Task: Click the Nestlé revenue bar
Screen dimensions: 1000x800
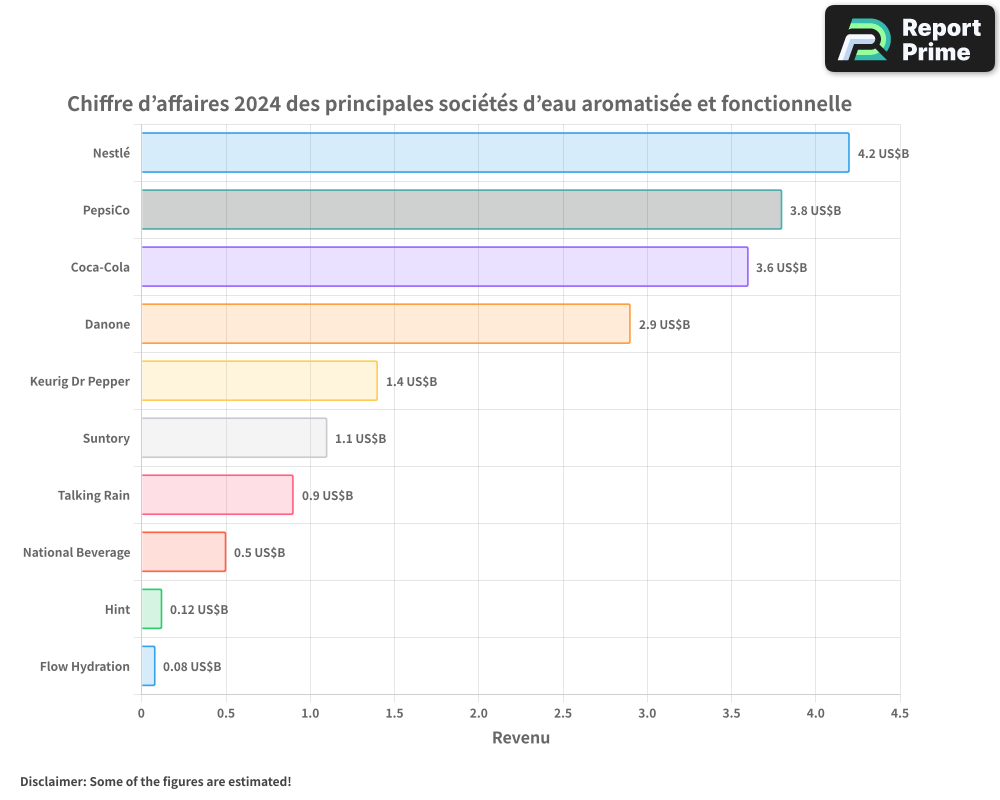Action: [x=495, y=153]
